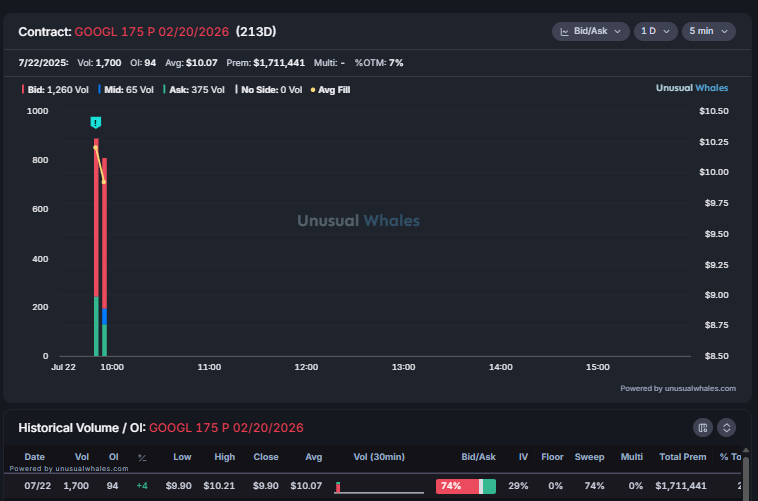758x501 pixels.
Task: Click the second volume bar with blue segment
Action: point(104,257)
